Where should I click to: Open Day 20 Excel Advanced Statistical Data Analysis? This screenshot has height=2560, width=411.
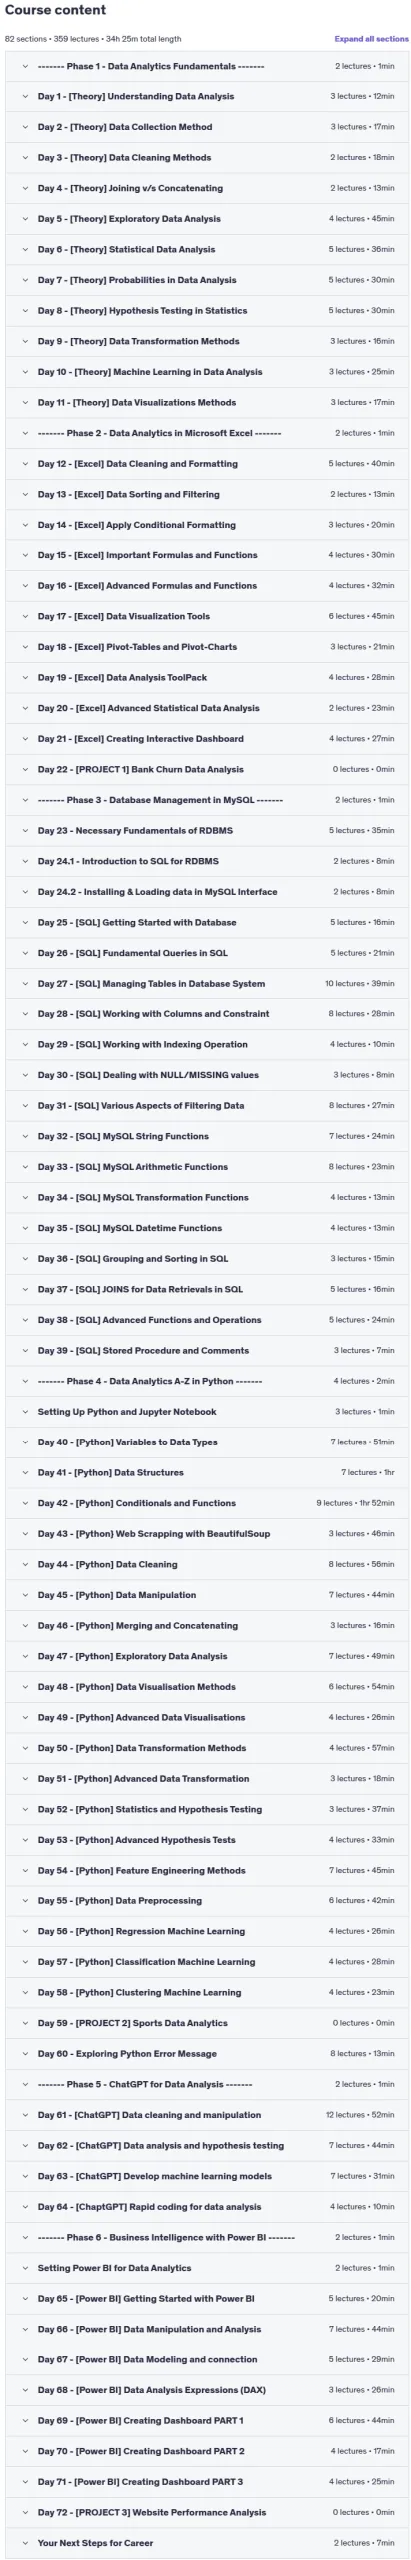tap(206, 708)
